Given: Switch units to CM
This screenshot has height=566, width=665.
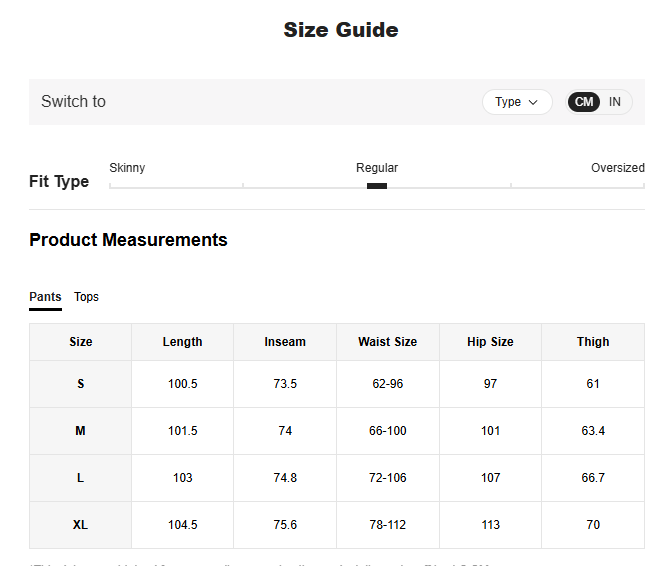Looking at the screenshot, I should (584, 102).
